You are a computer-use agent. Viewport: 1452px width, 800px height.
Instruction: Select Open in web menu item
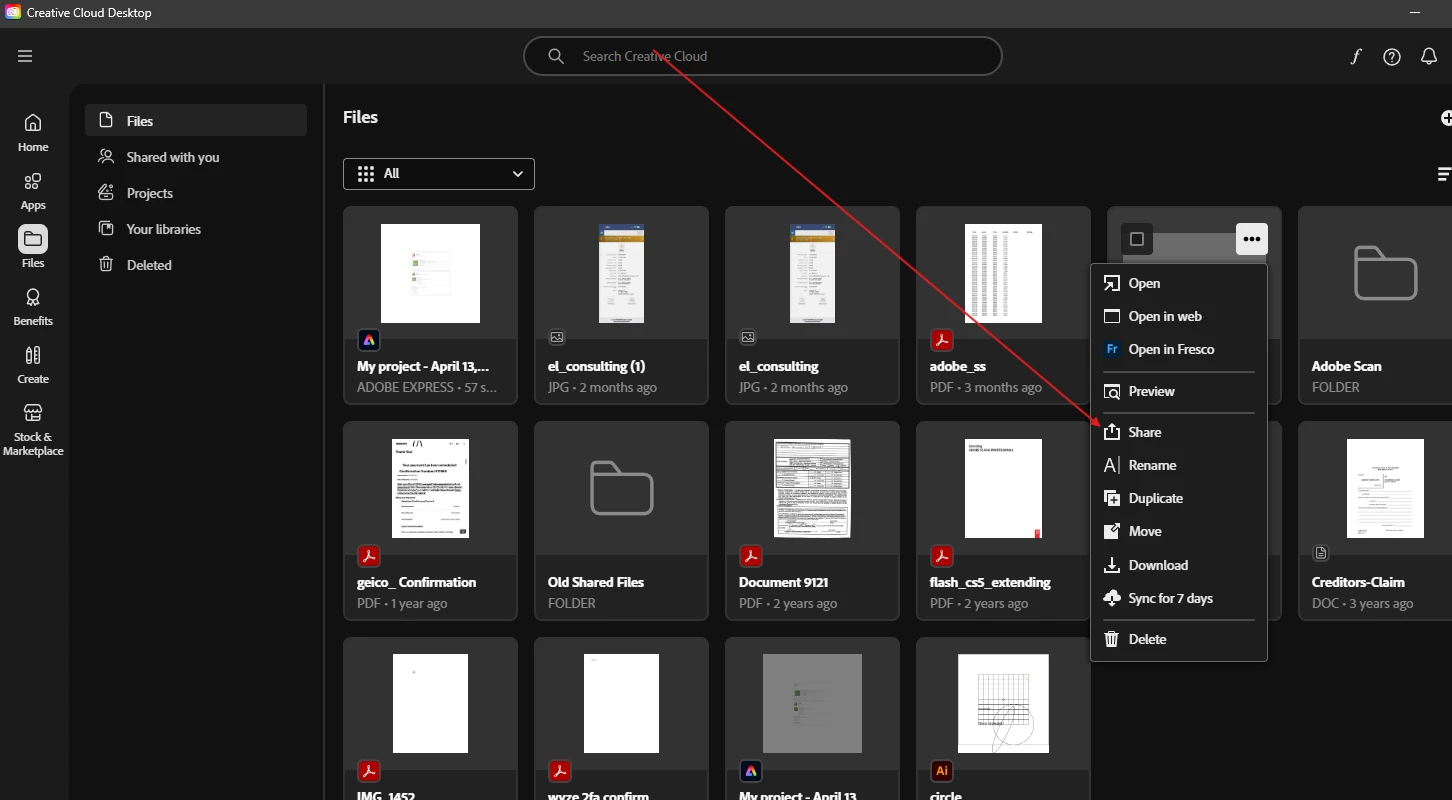click(x=1179, y=316)
